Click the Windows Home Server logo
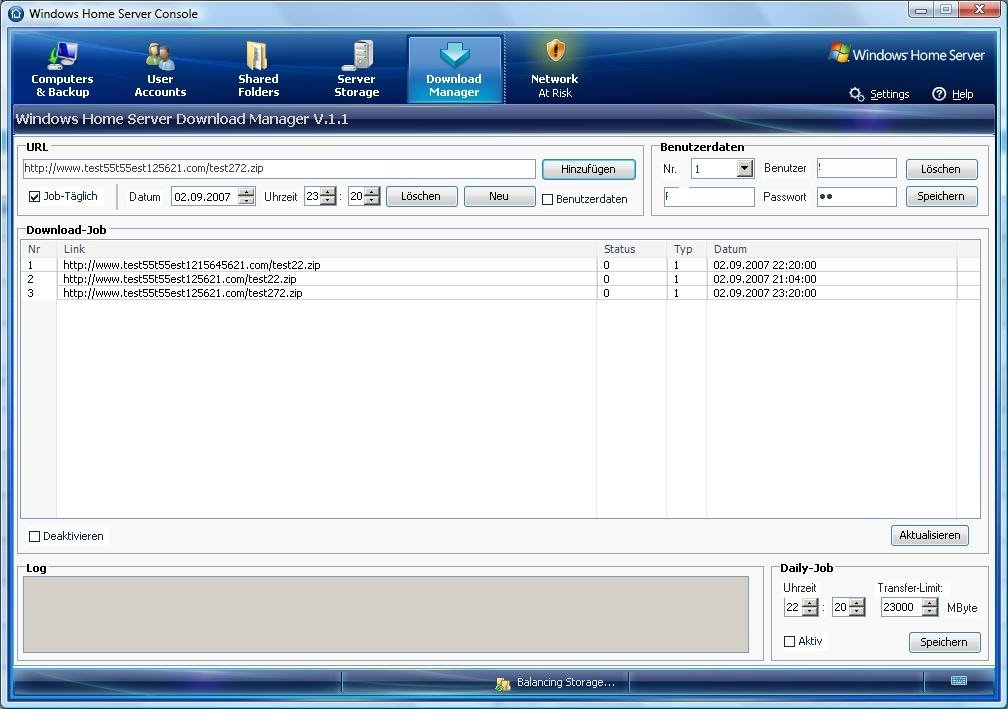The width and height of the screenshot is (1008, 709). coord(906,54)
